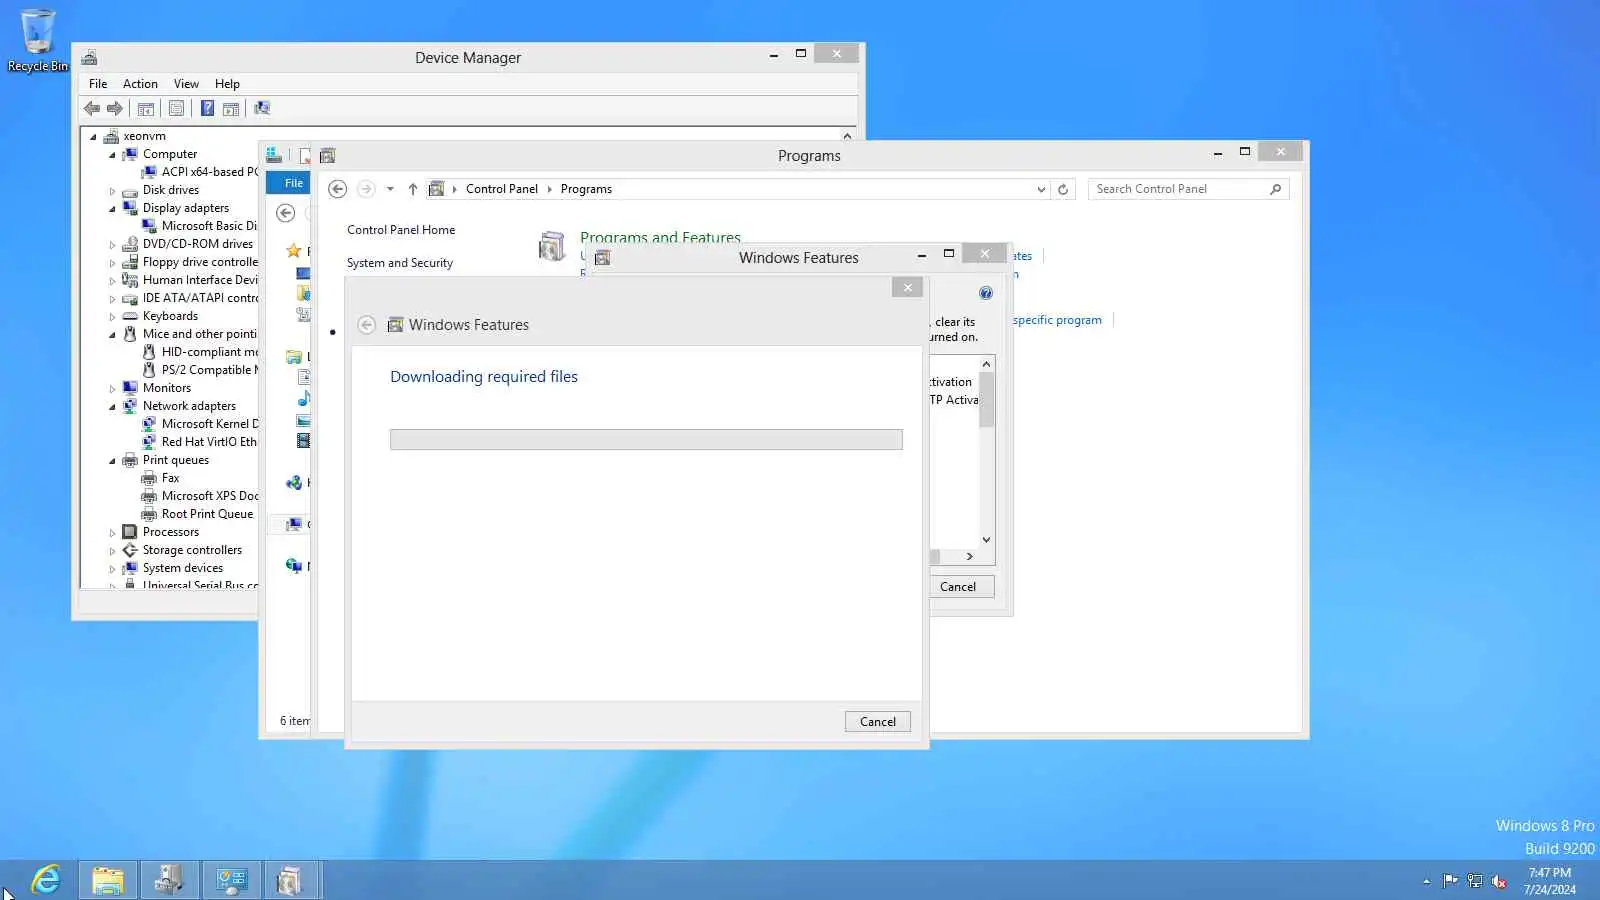Expand the System devices node

112,568
